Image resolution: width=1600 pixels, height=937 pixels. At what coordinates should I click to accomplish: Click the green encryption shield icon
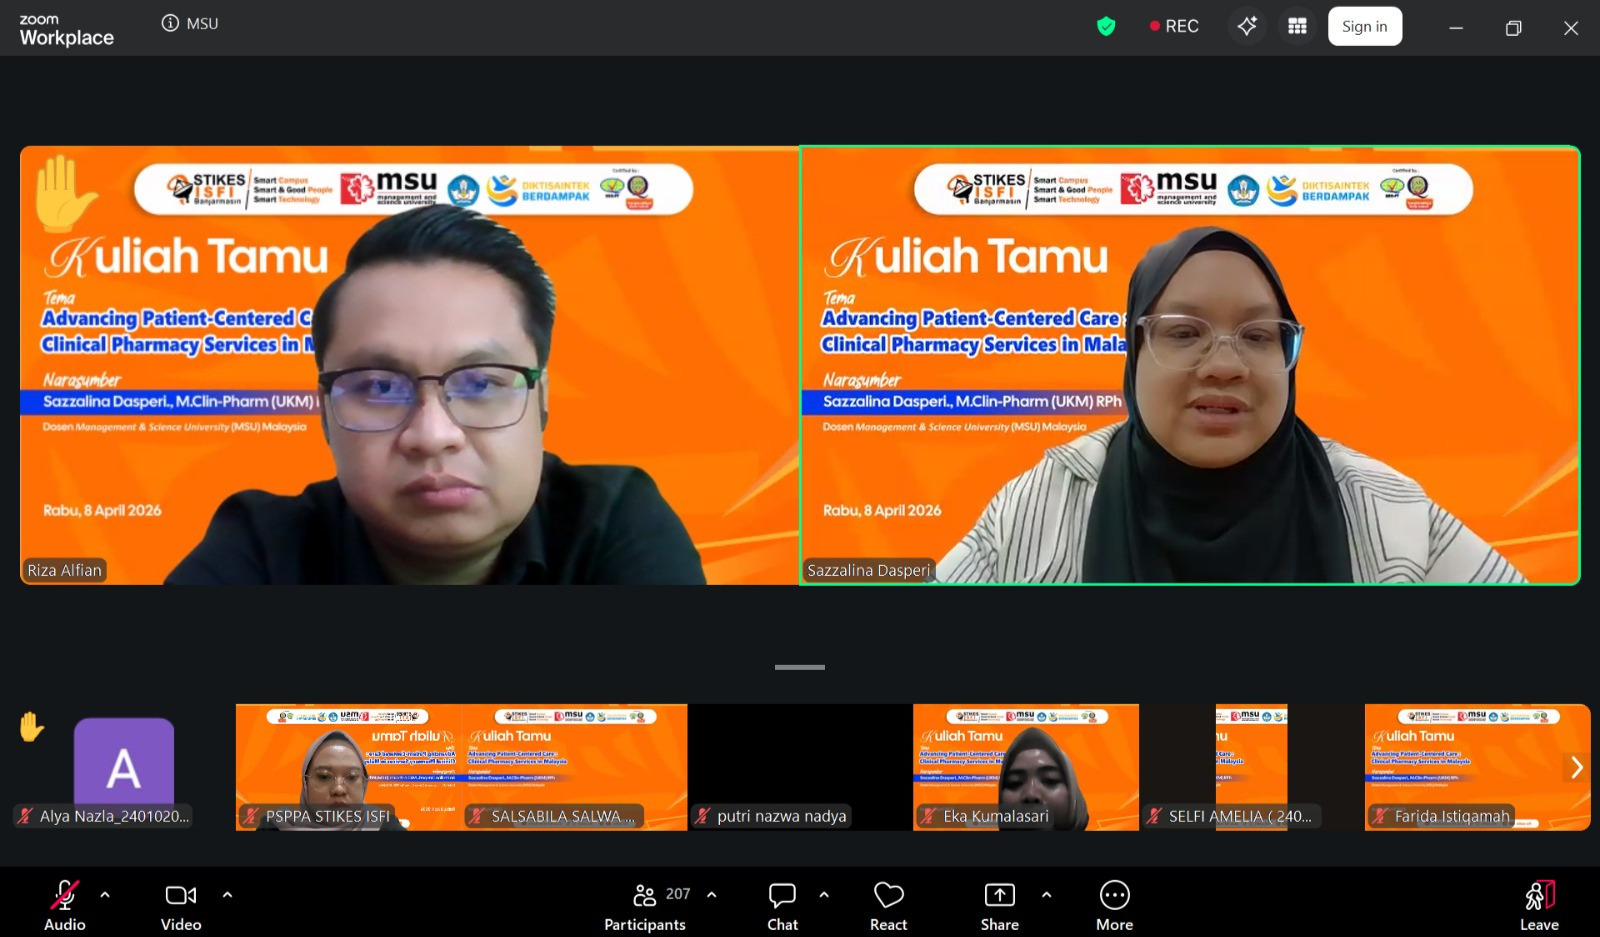[x=1106, y=26]
